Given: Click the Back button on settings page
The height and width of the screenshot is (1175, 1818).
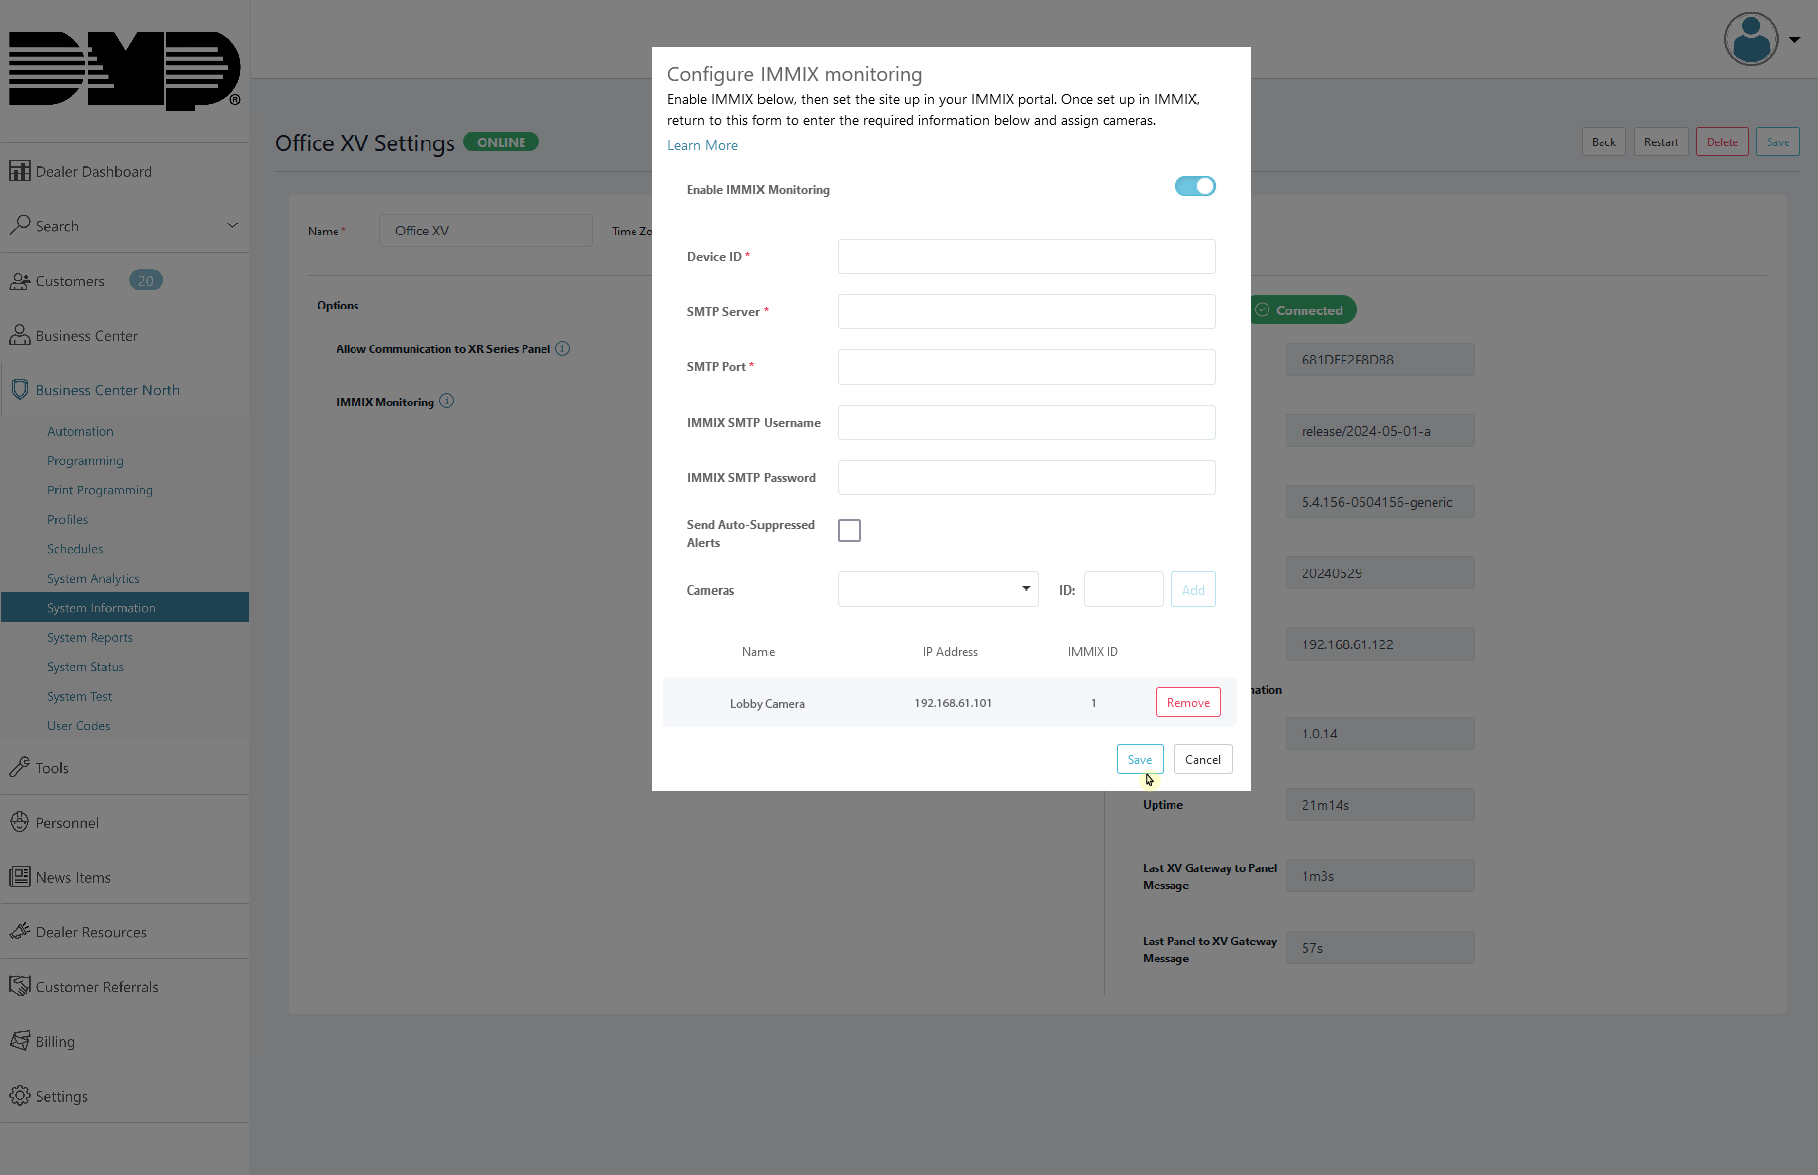Looking at the screenshot, I should (x=1604, y=142).
